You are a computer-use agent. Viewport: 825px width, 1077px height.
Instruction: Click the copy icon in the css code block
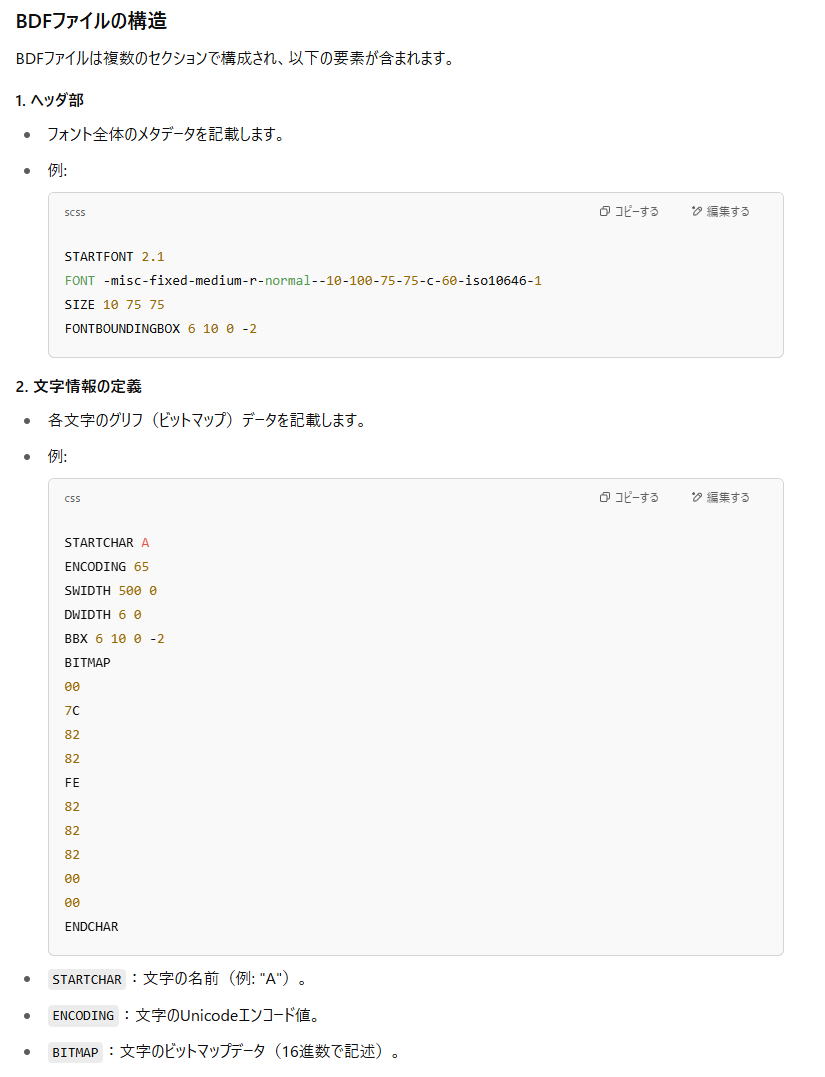[604, 497]
